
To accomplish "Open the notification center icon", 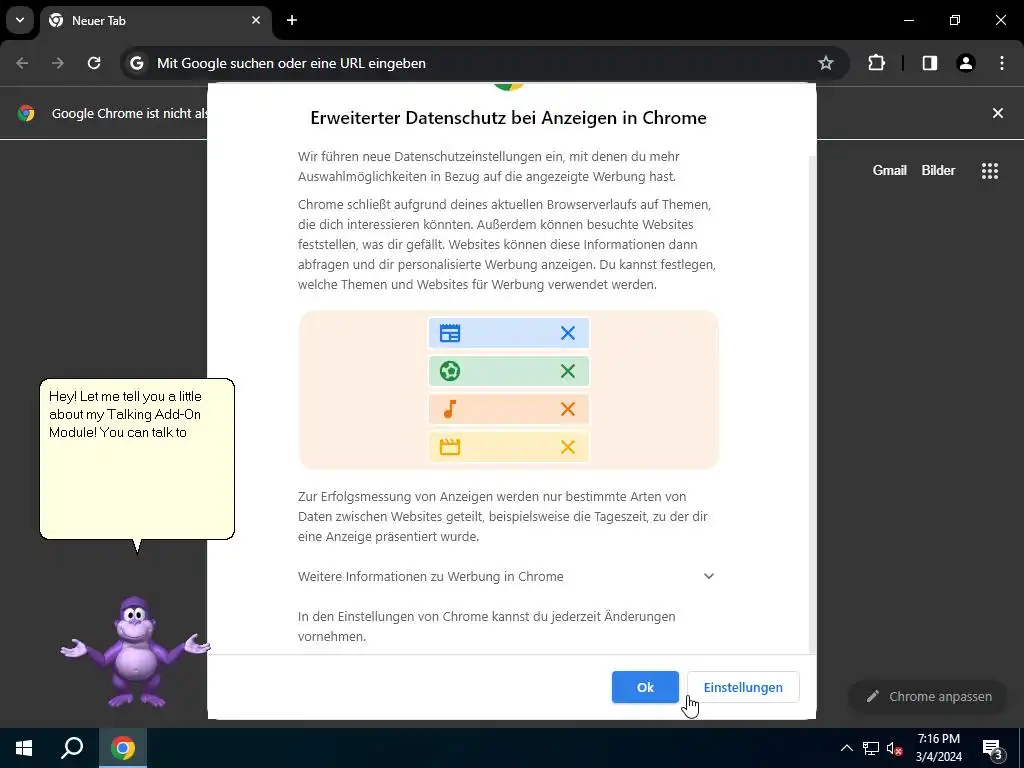I will pos(992,748).
